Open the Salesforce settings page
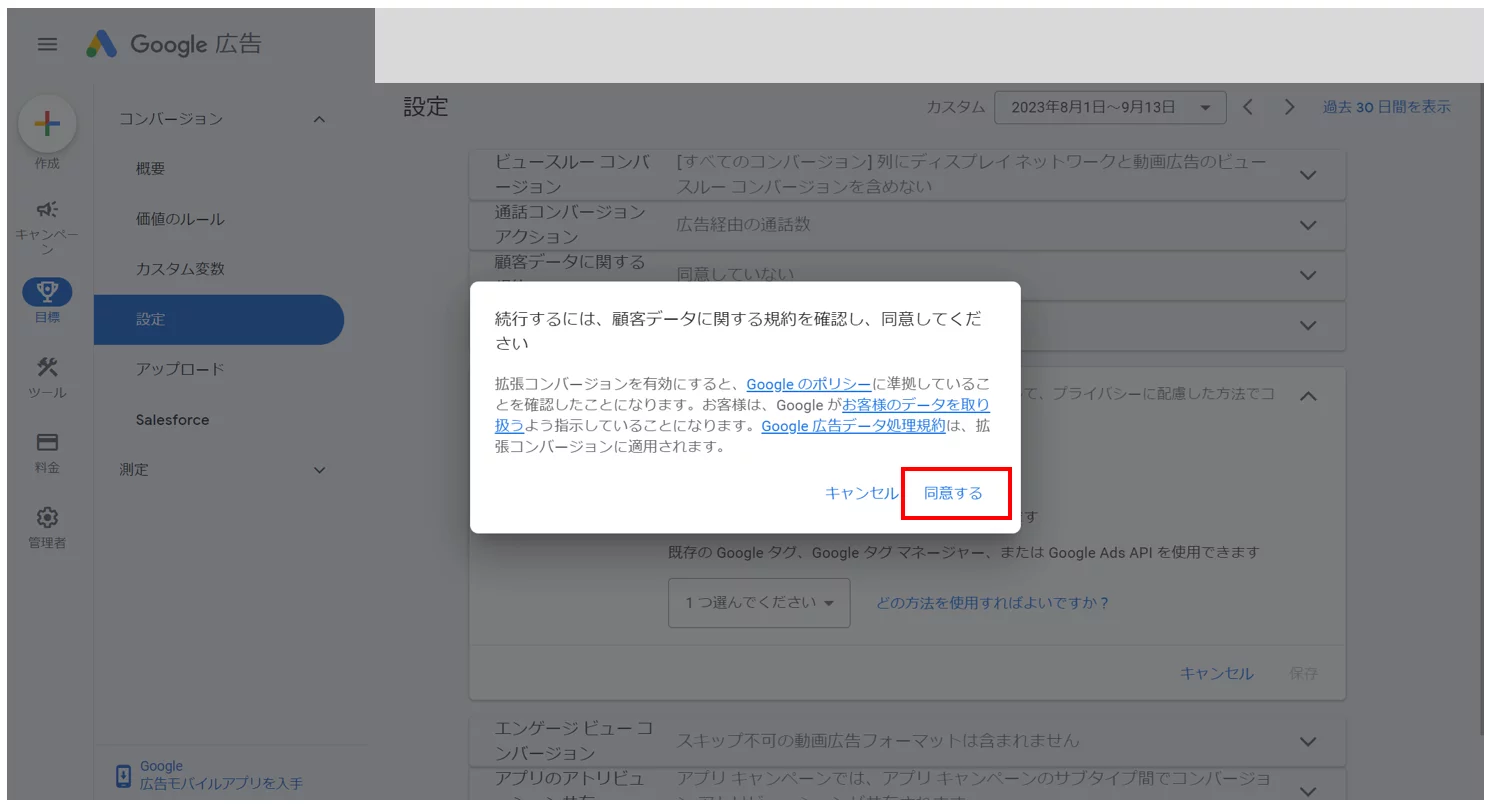This screenshot has height=805, width=1490. click(x=171, y=419)
